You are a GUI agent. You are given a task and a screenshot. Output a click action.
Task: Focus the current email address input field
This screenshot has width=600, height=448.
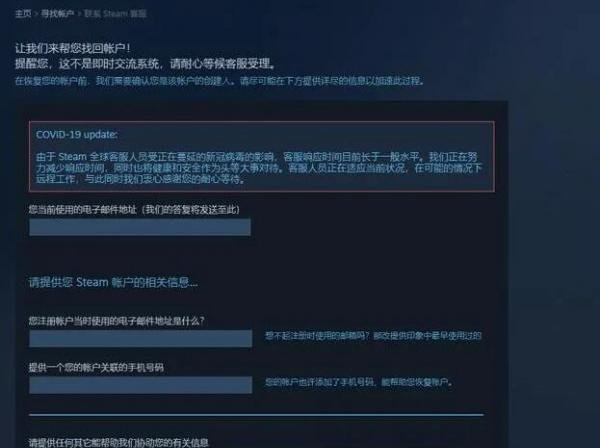pos(140,227)
